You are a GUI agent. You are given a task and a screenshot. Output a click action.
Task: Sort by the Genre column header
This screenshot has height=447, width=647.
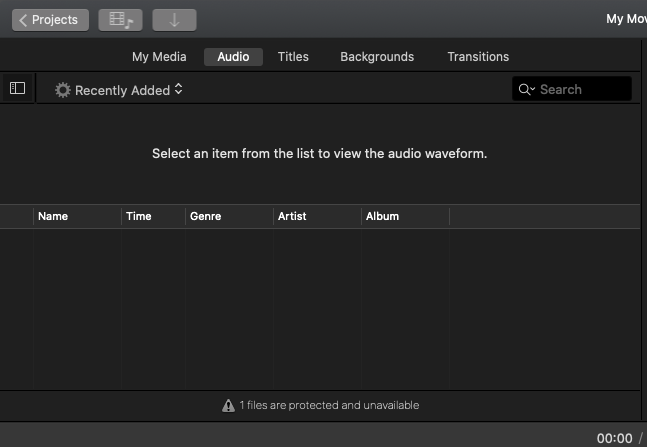coord(228,216)
